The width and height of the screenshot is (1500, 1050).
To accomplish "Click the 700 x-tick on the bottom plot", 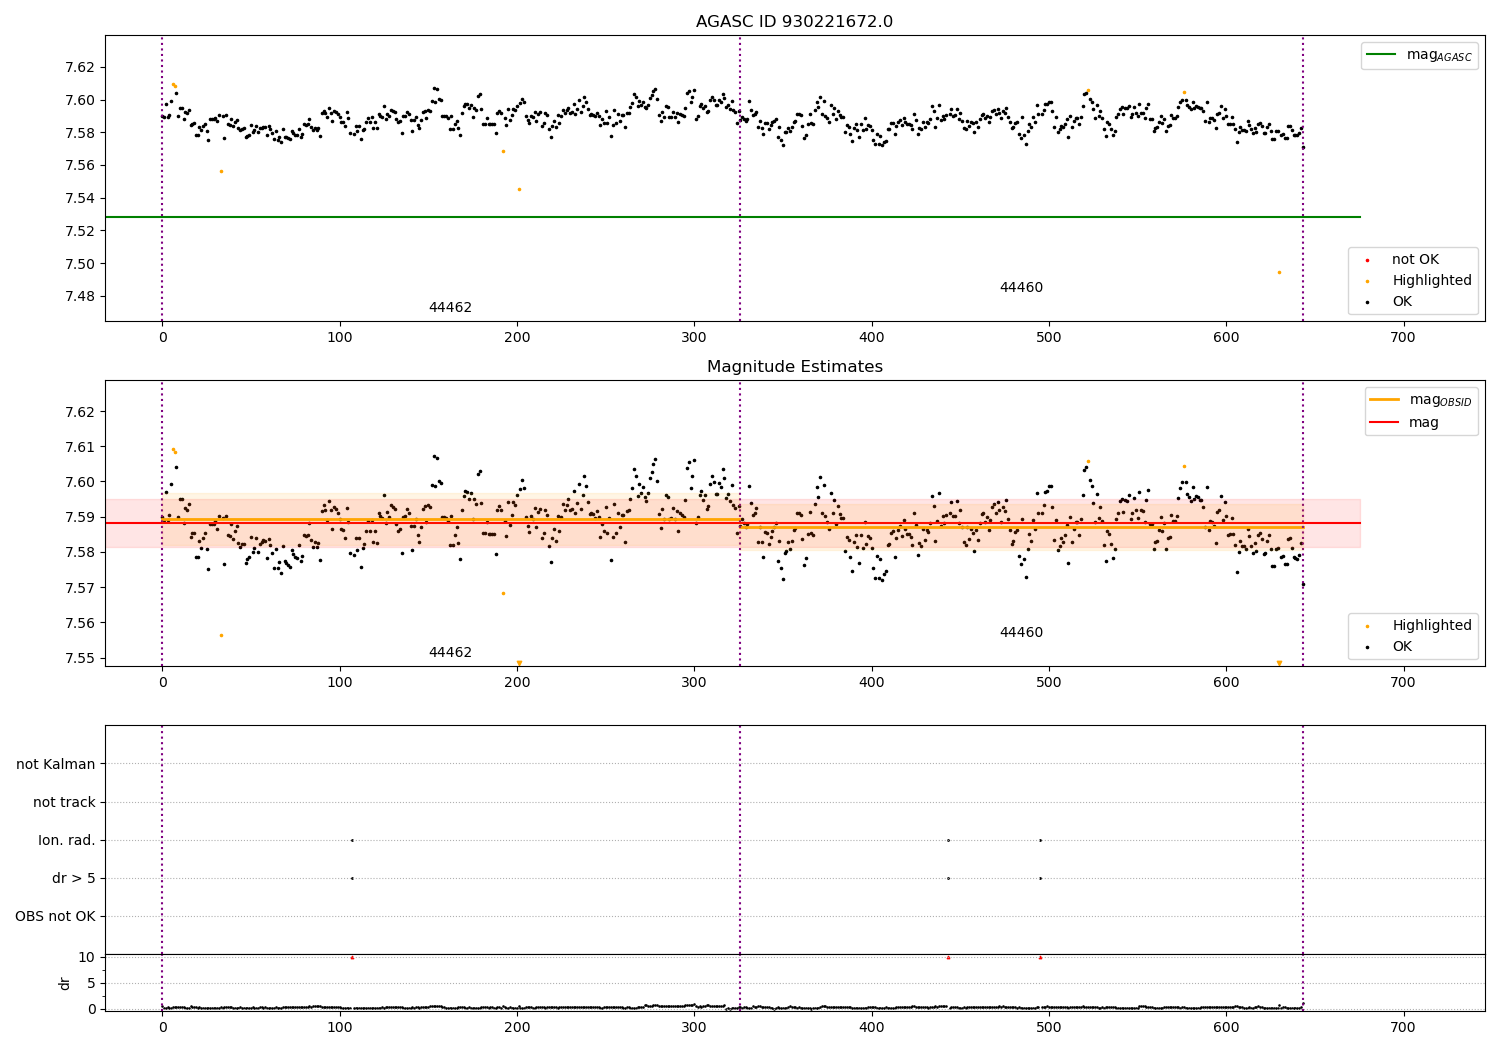I will coord(1403,1027).
